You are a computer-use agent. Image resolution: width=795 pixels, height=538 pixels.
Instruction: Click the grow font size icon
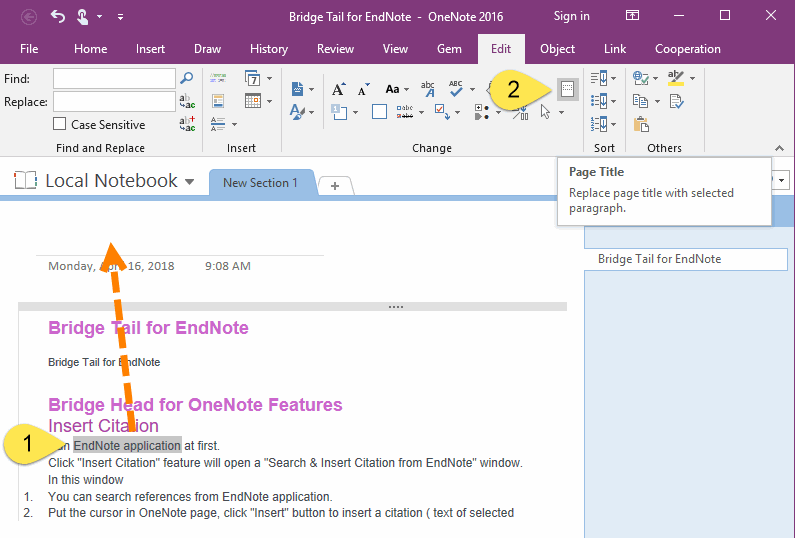(x=339, y=89)
